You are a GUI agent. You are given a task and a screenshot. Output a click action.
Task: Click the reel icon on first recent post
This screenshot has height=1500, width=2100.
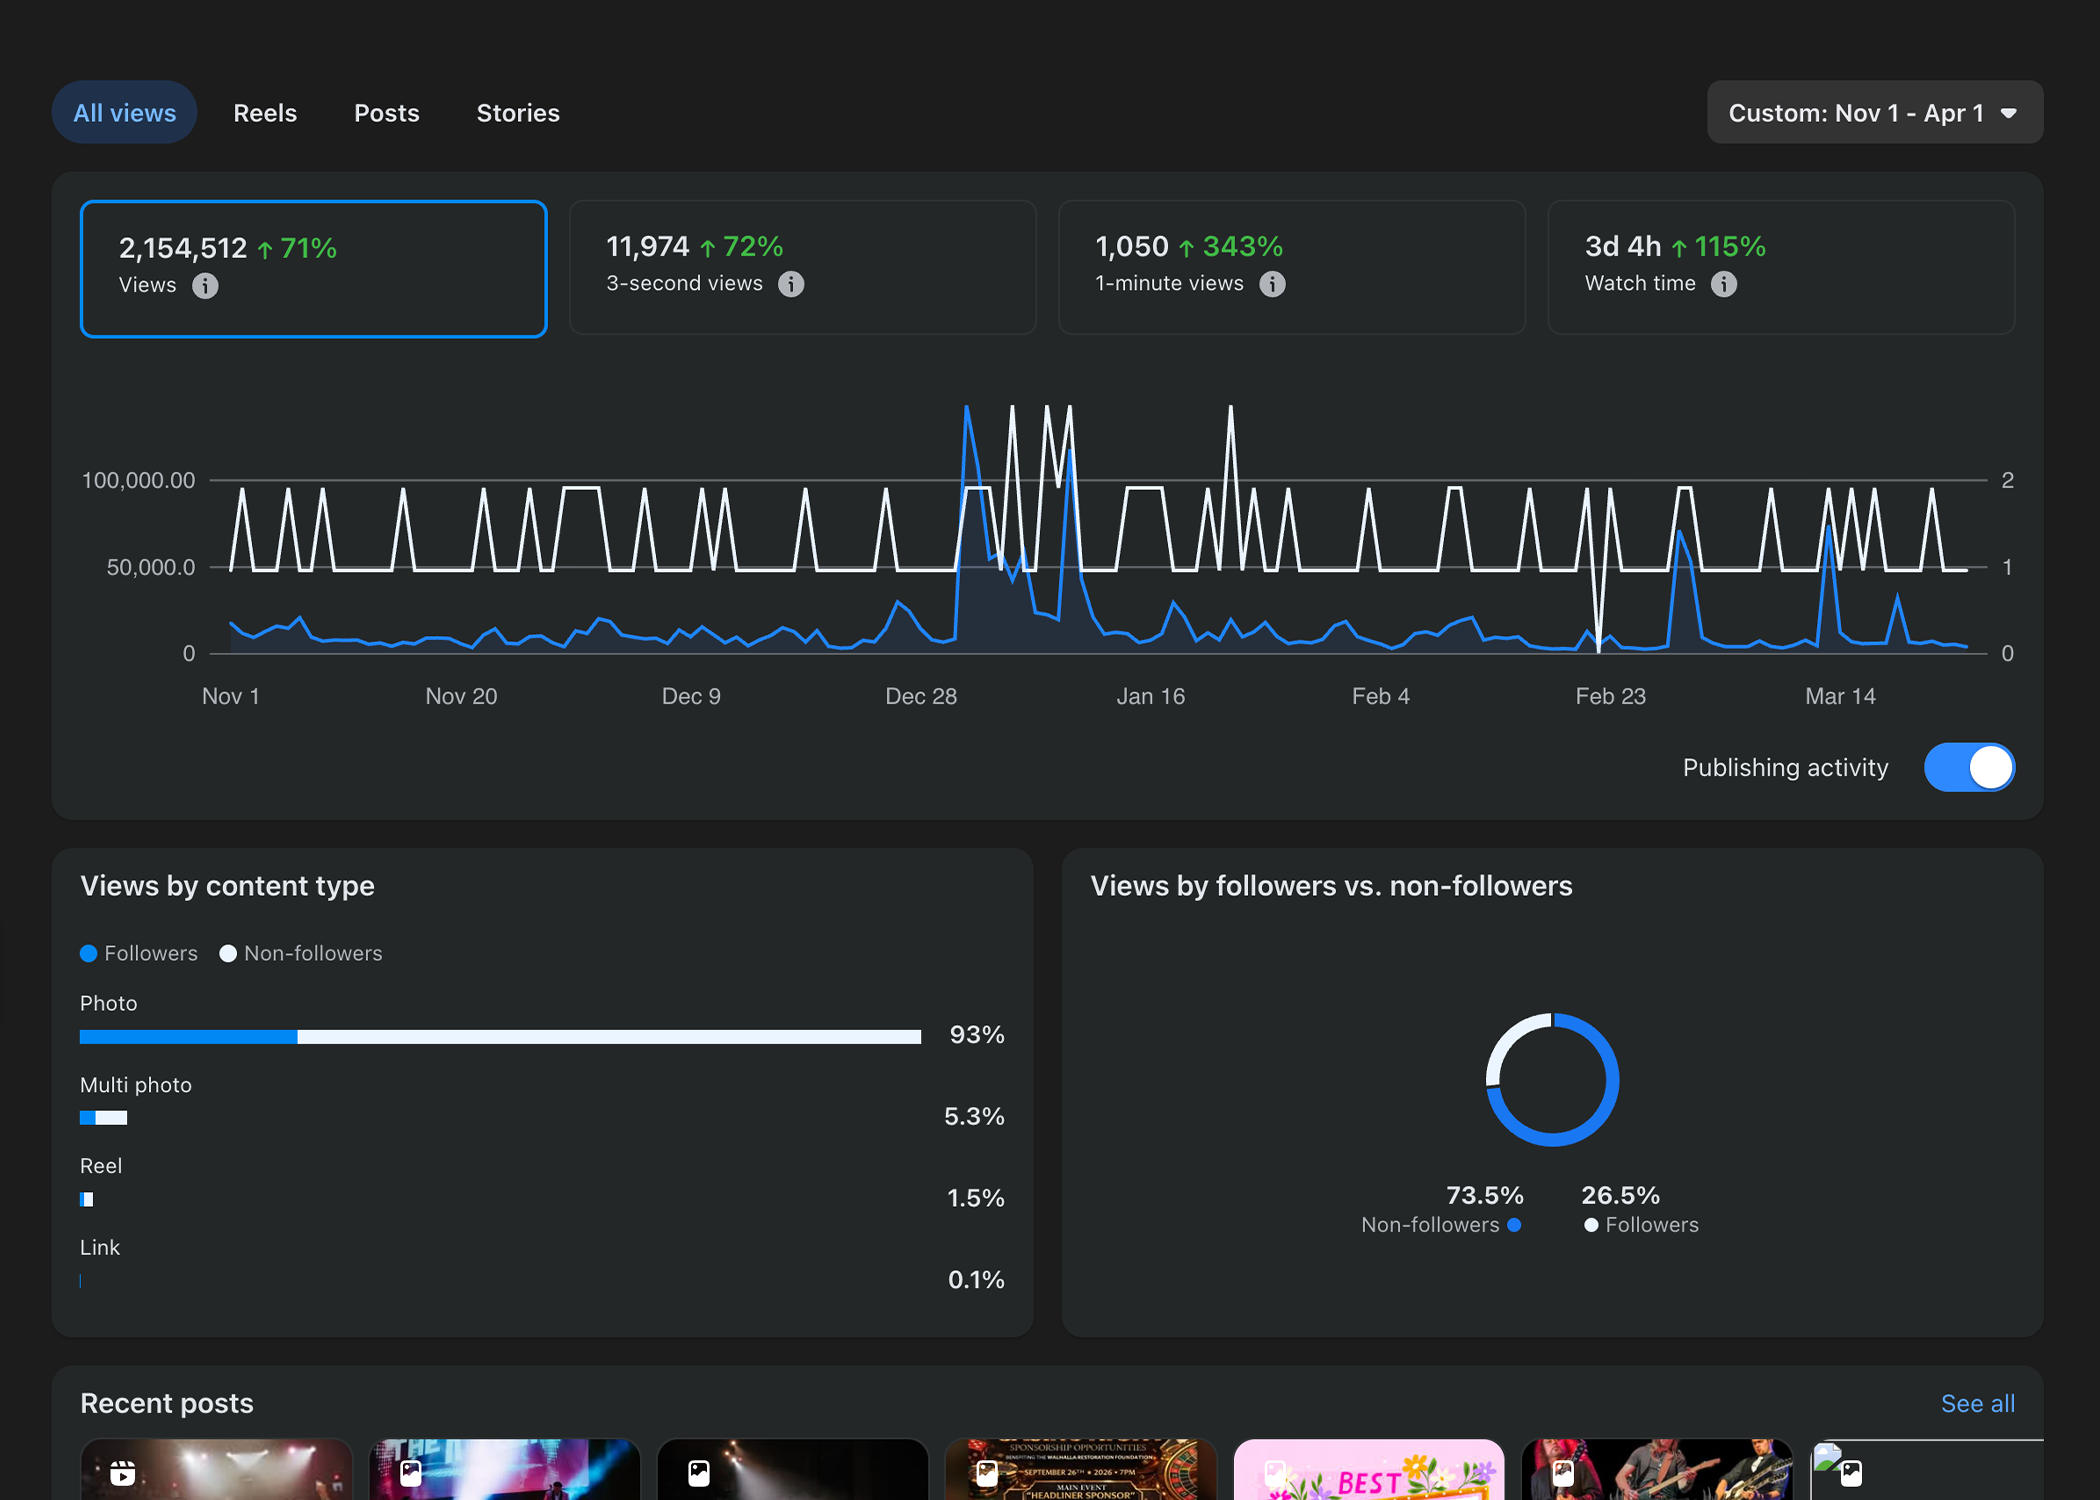coord(123,1472)
